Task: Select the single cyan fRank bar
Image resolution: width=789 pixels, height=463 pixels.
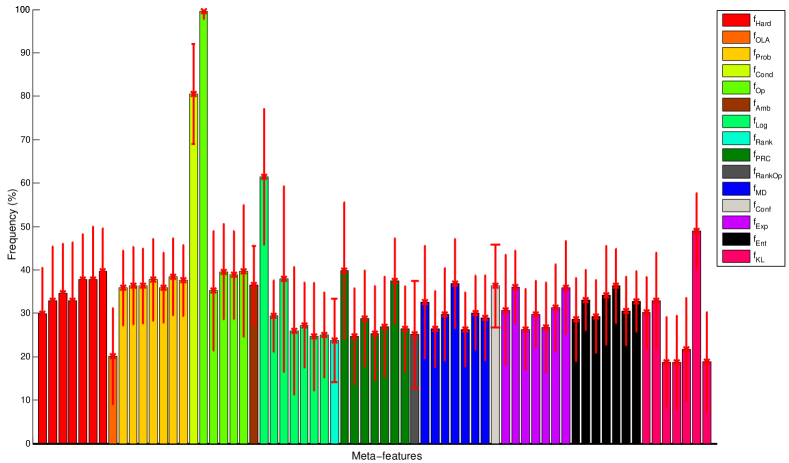Action: (334, 392)
